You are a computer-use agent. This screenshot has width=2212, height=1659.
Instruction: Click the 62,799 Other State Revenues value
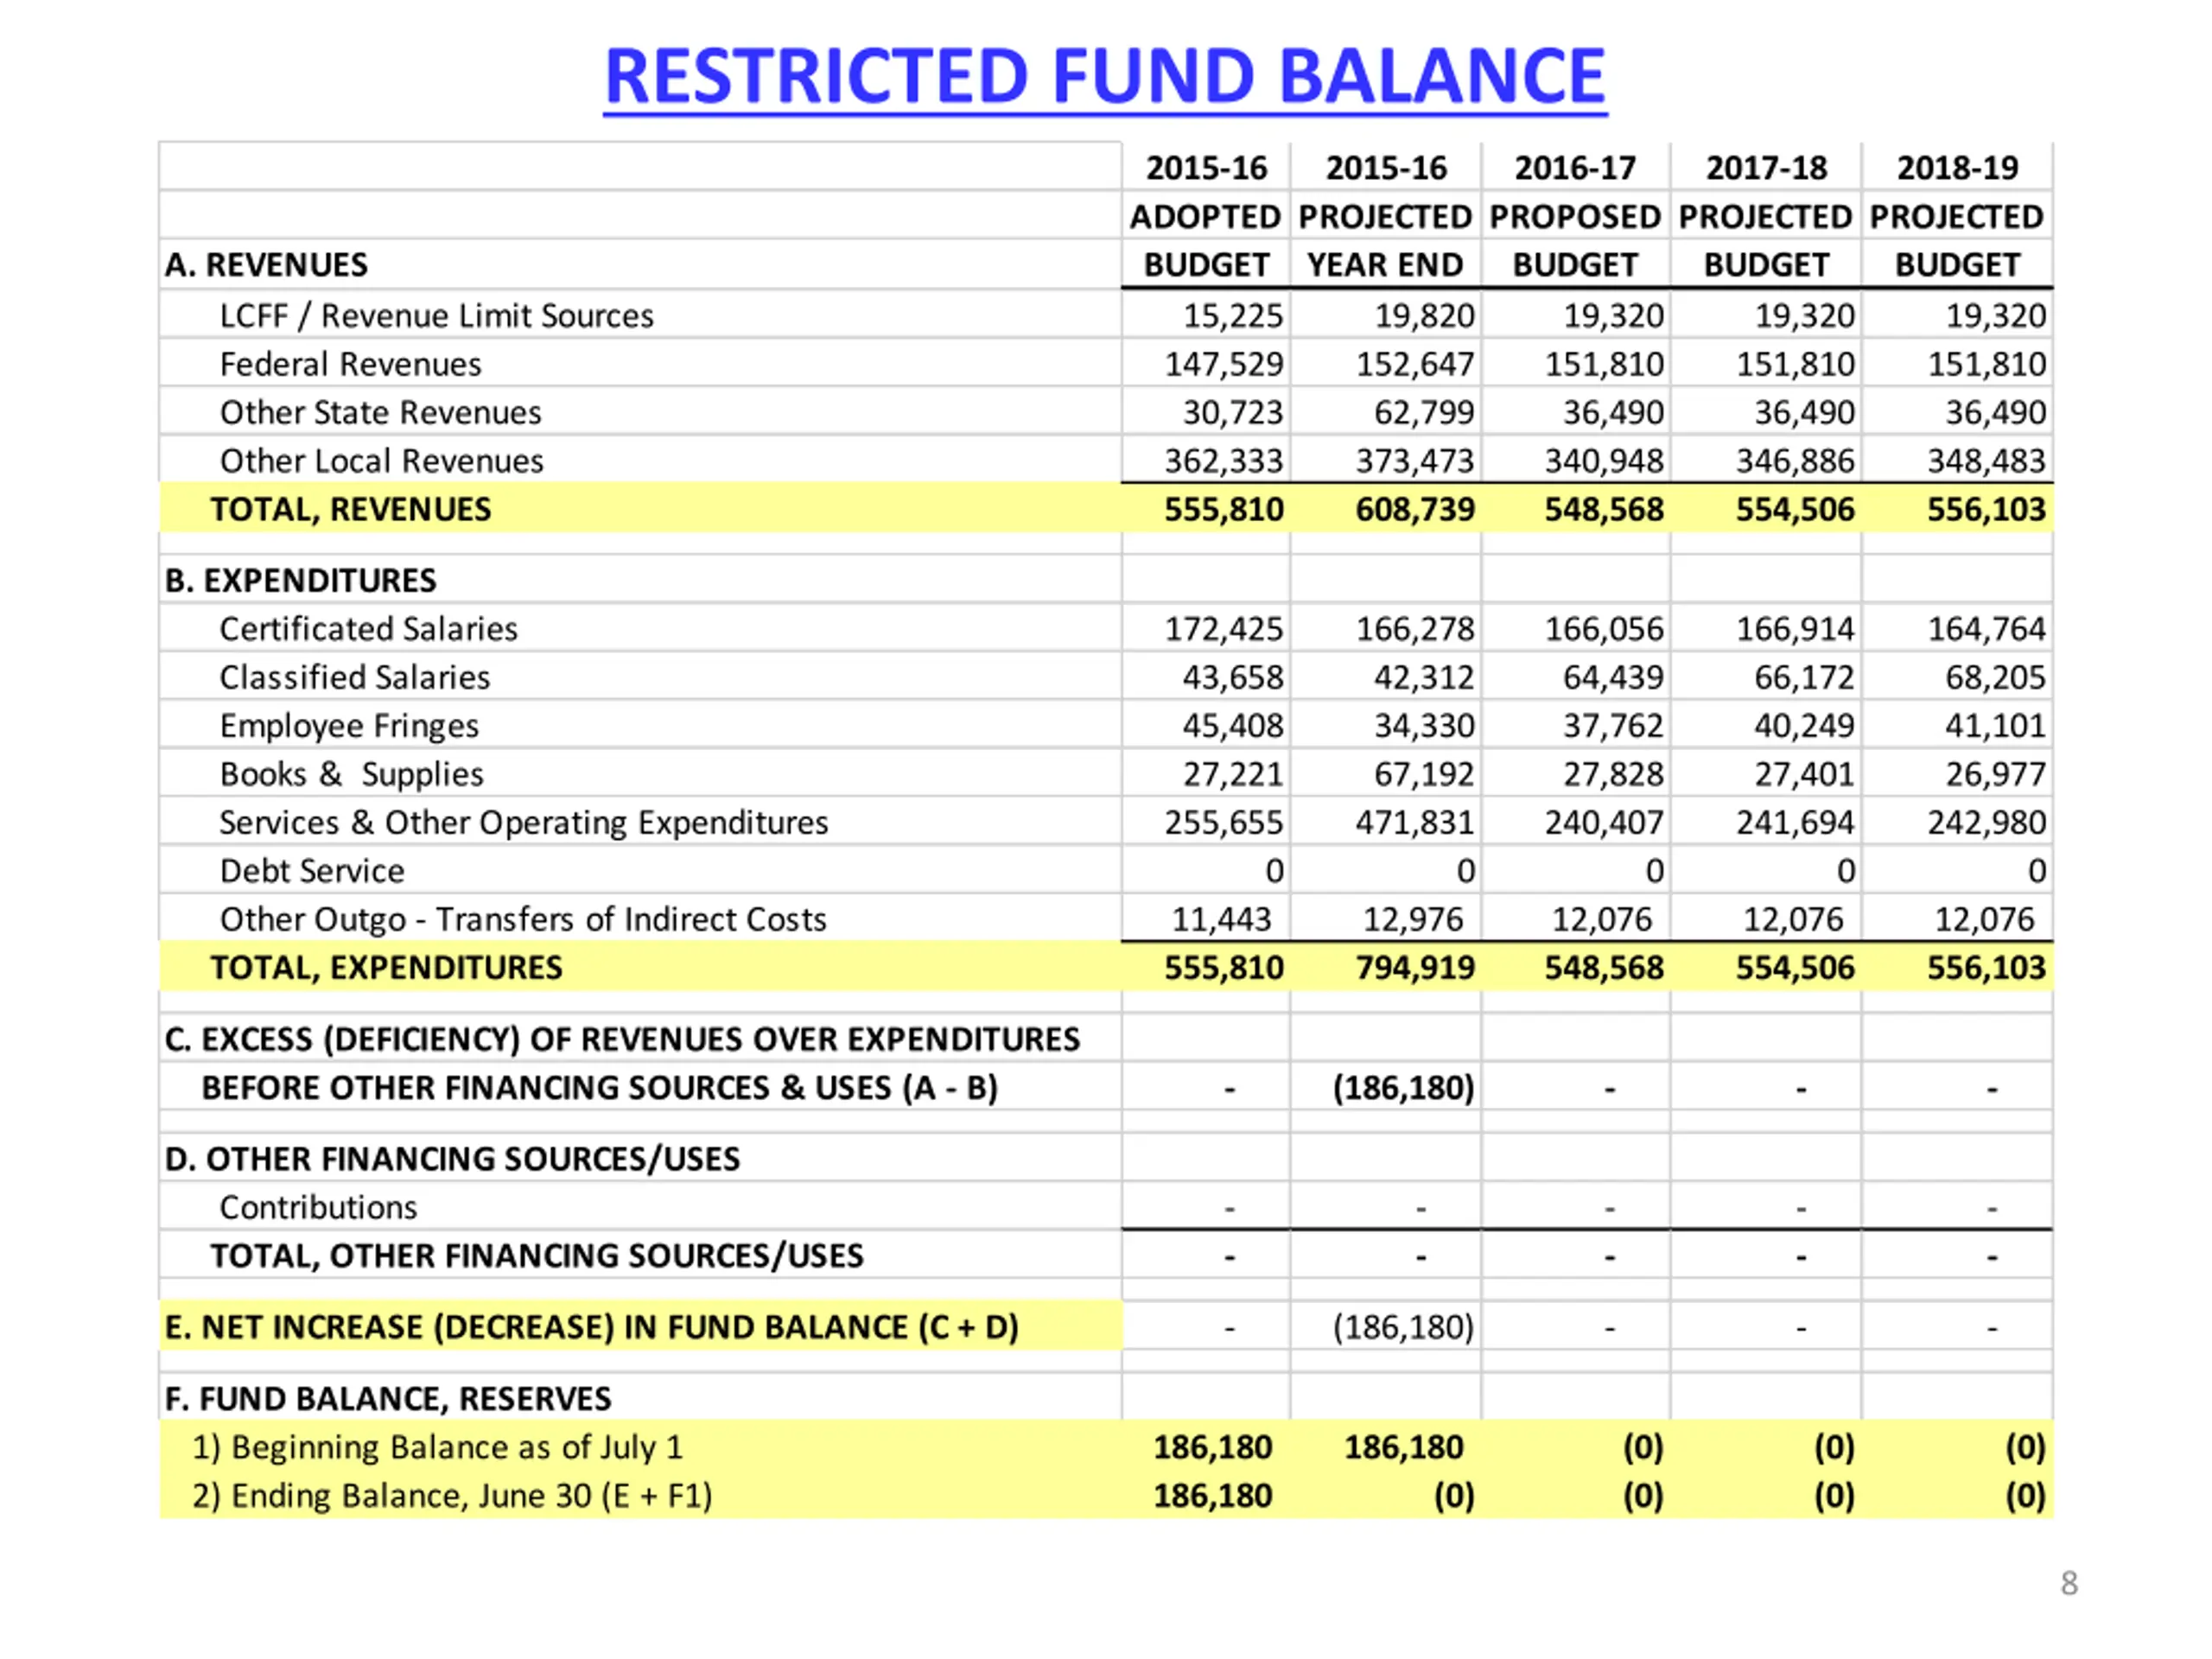[1424, 412]
